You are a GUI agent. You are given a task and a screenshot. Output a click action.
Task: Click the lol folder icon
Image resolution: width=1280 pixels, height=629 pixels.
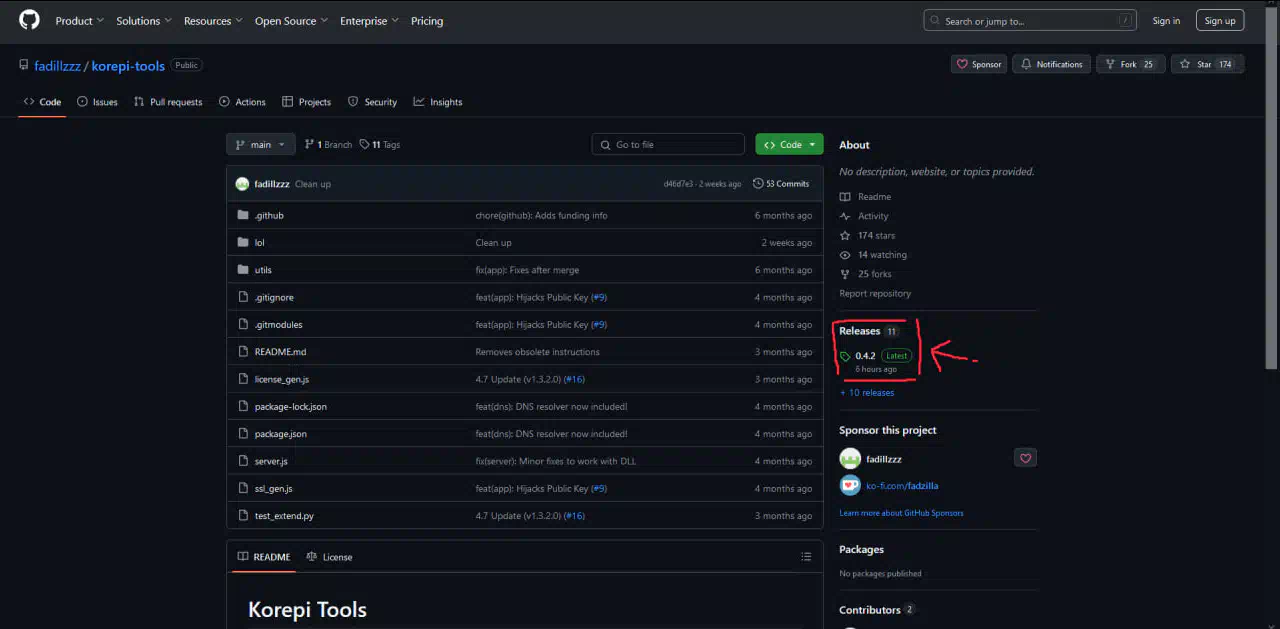click(242, 242)
